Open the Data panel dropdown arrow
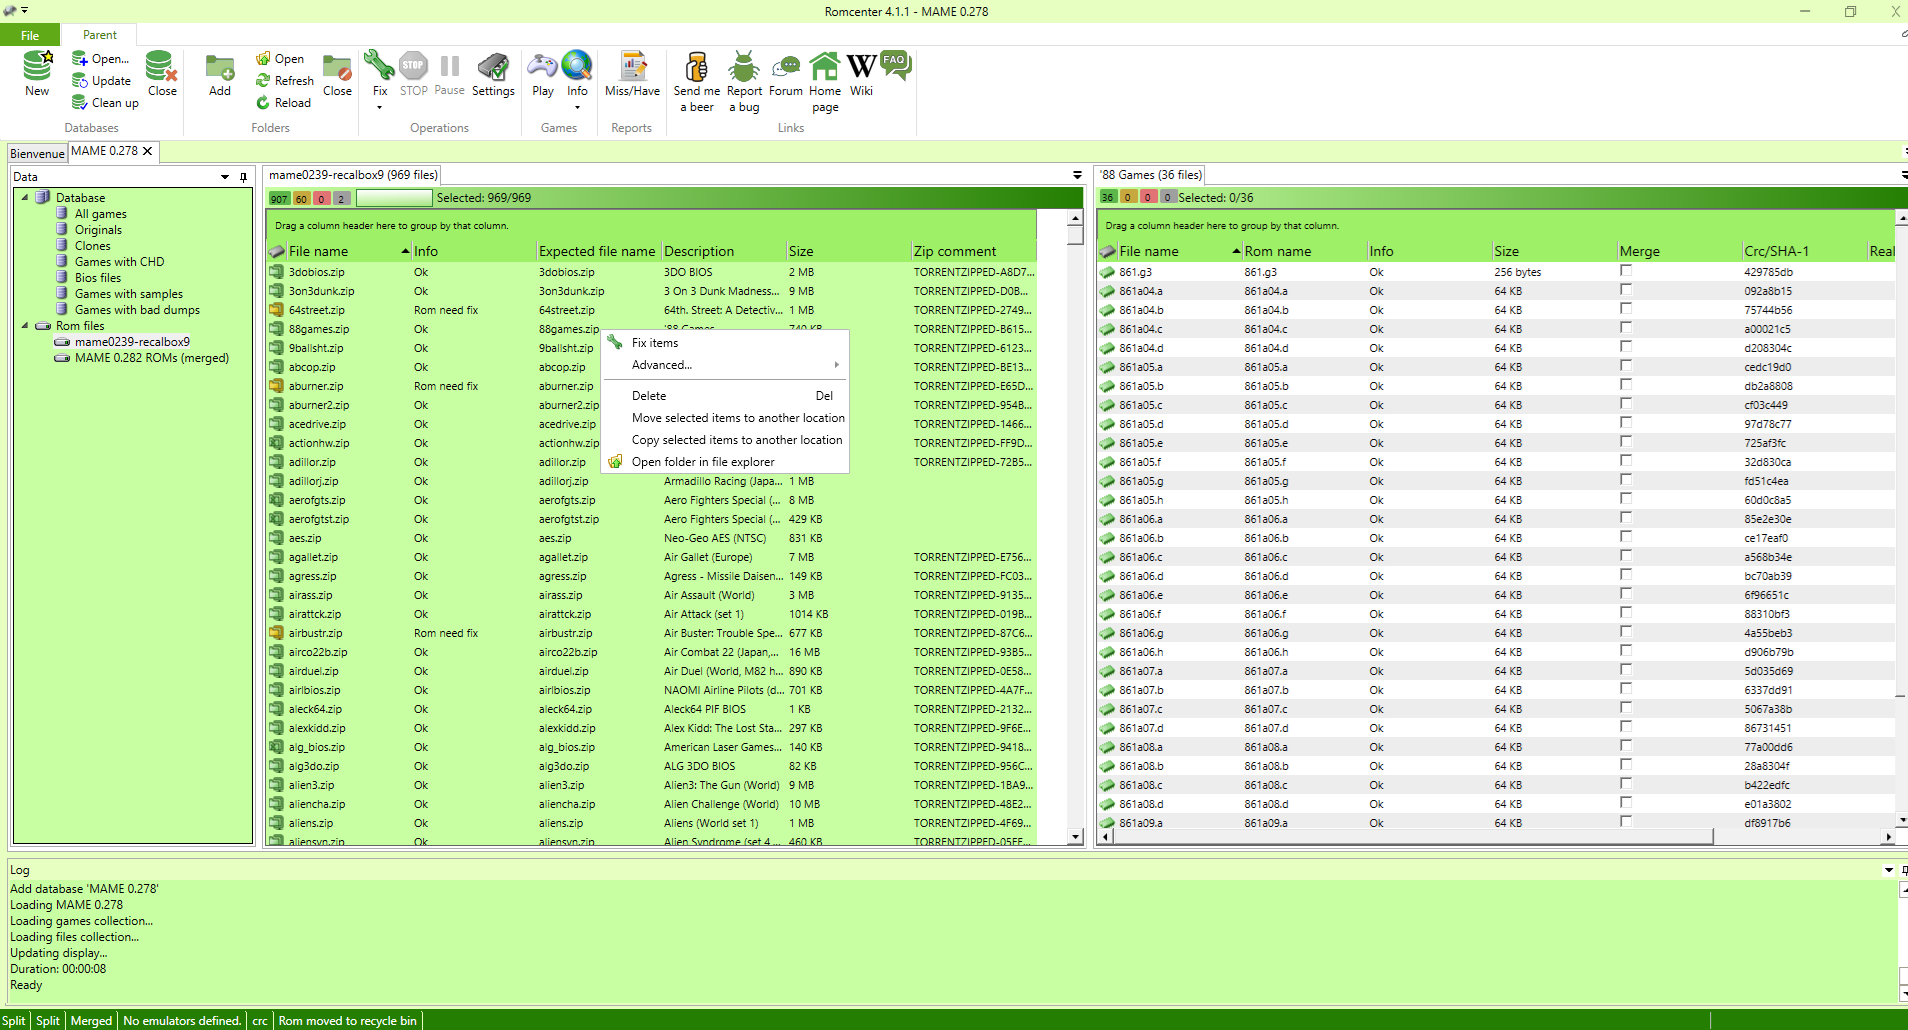This screenshot has width=1908, height=1030. [225, 177]
